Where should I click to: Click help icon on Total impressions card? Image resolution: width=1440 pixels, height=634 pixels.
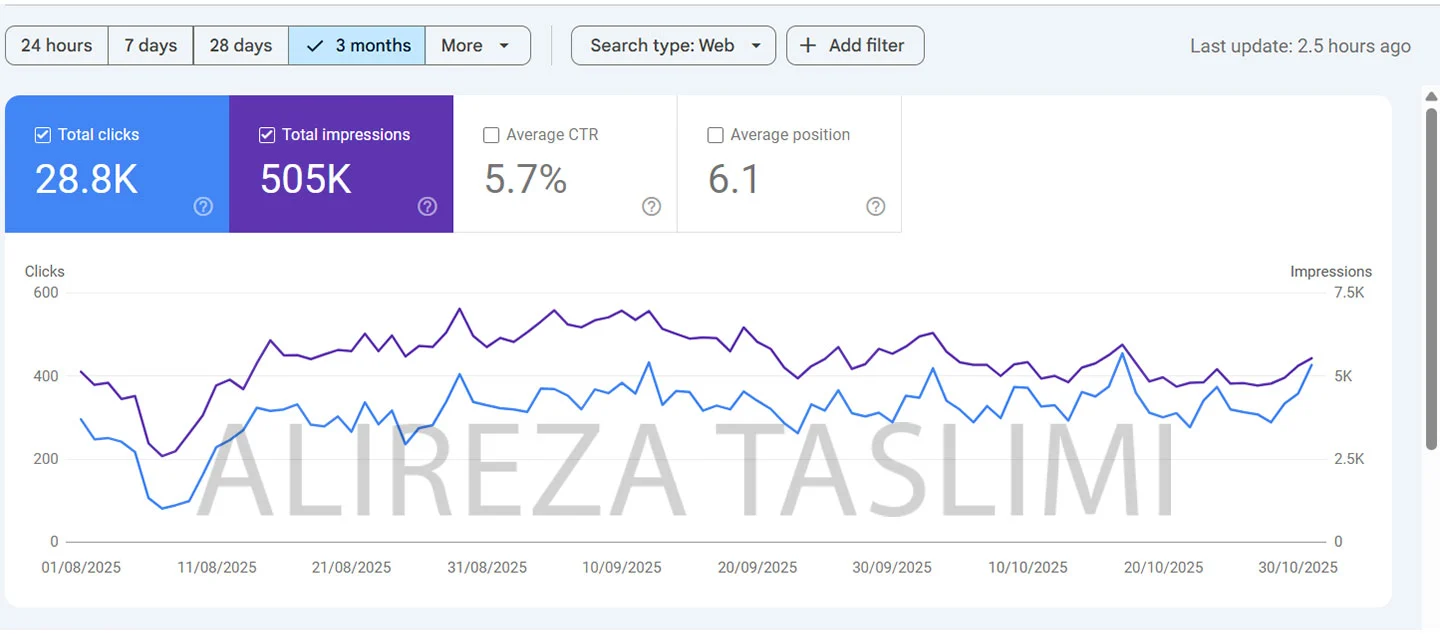pos(427,207)
